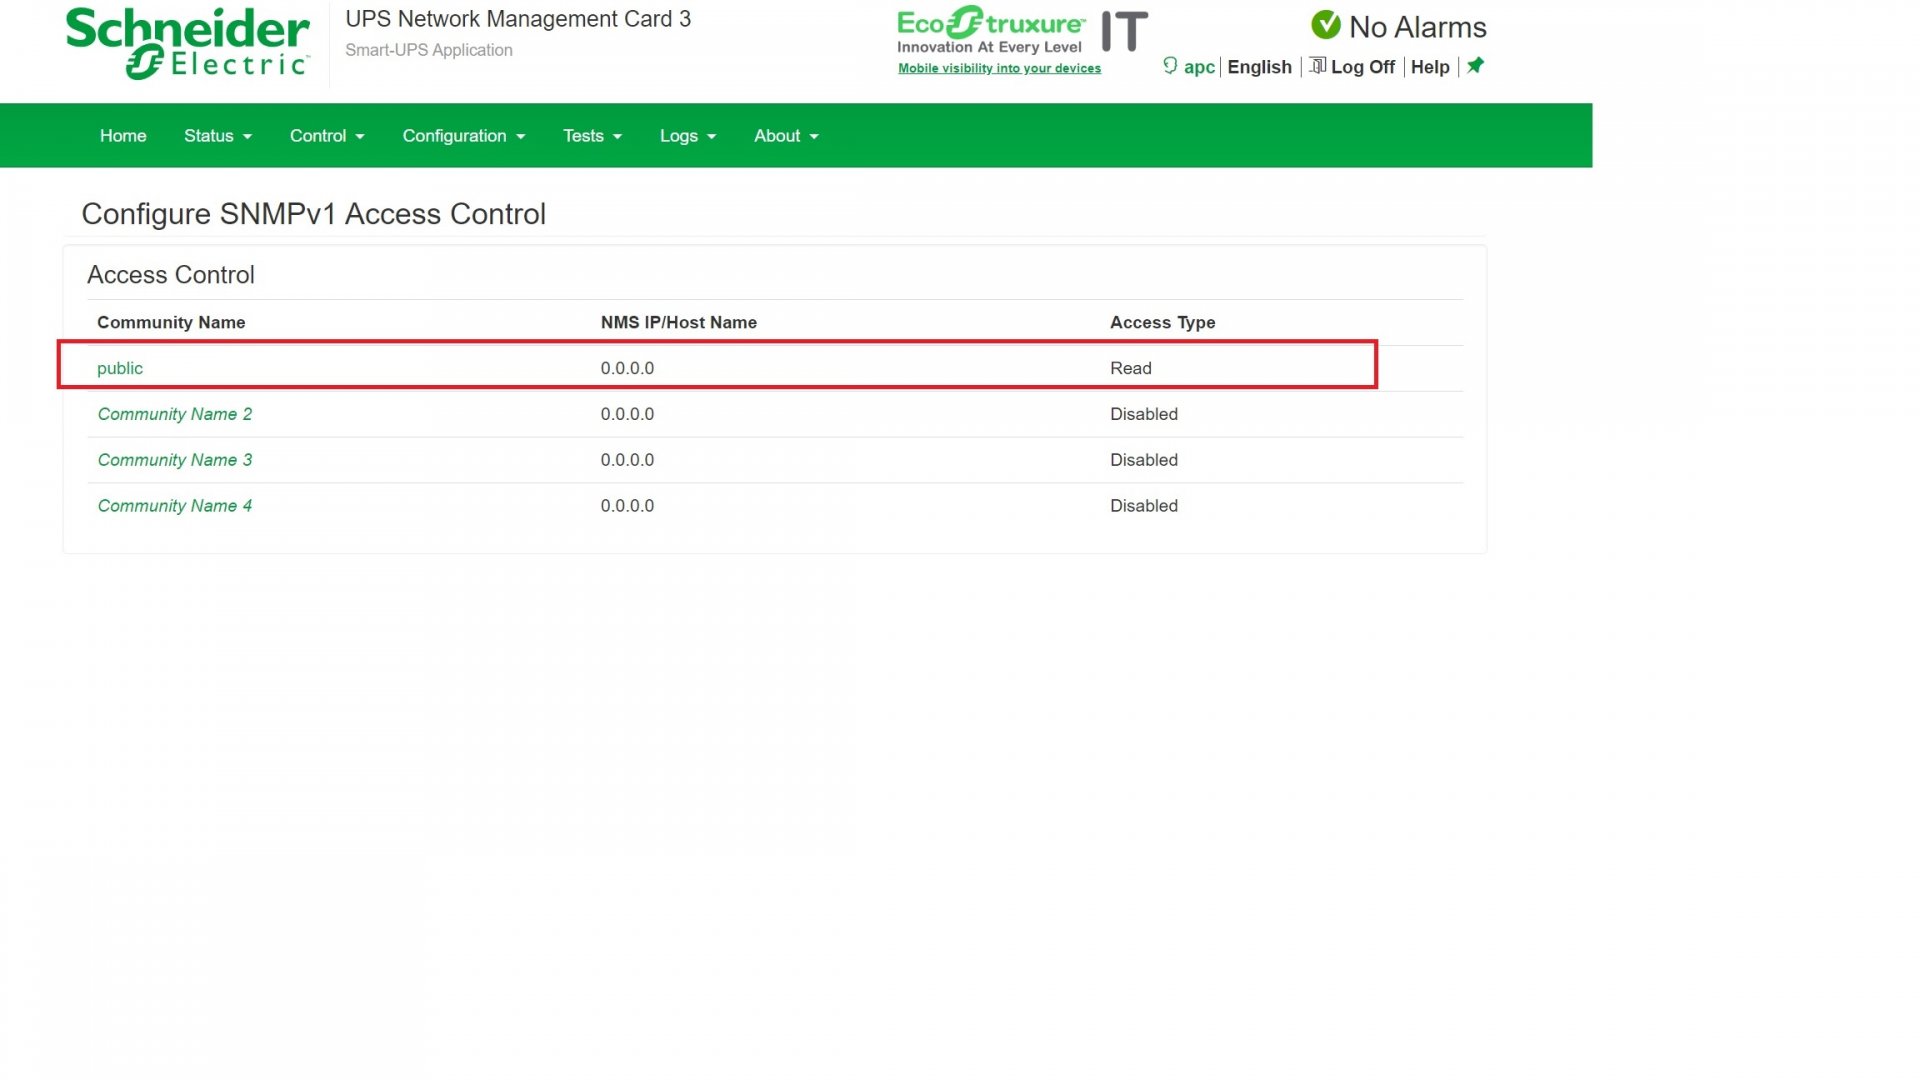Image resolution: width=1920 pixels, height=1080 pixels.
Task: Click the No Alarms green checkmark icon
Action: click(1325, 25)
